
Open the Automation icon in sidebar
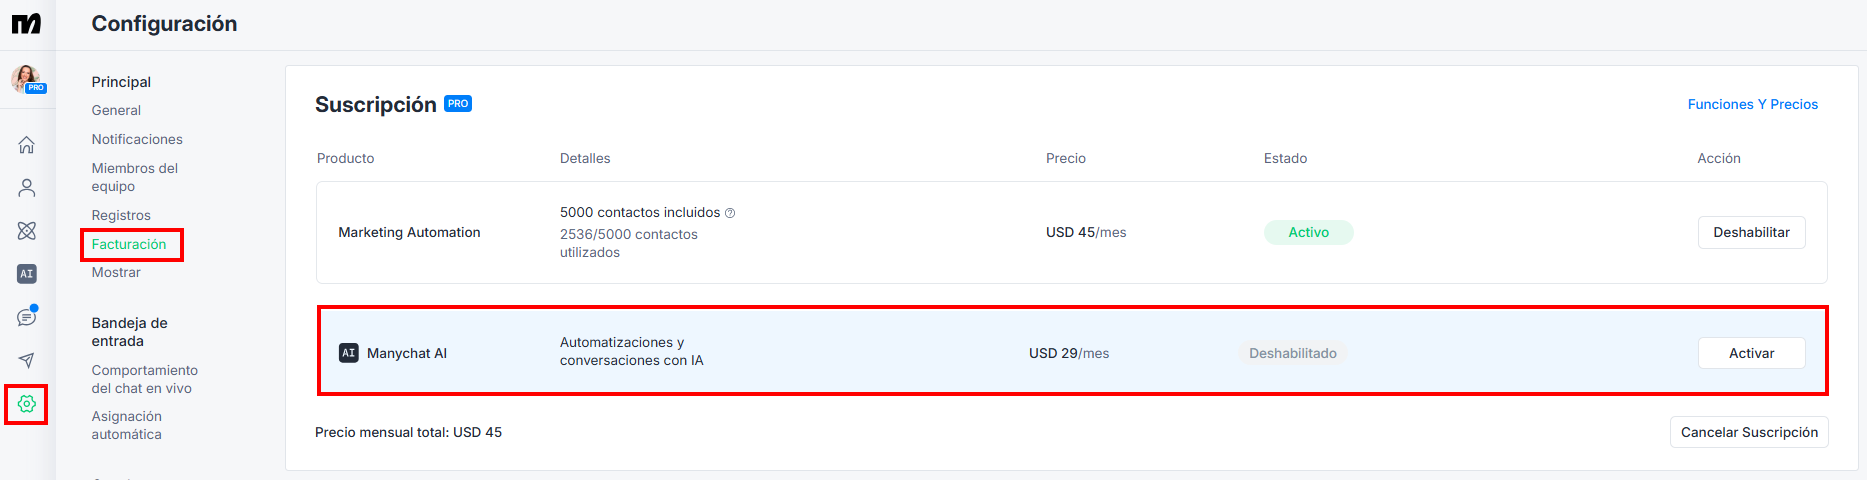(27, 231)
